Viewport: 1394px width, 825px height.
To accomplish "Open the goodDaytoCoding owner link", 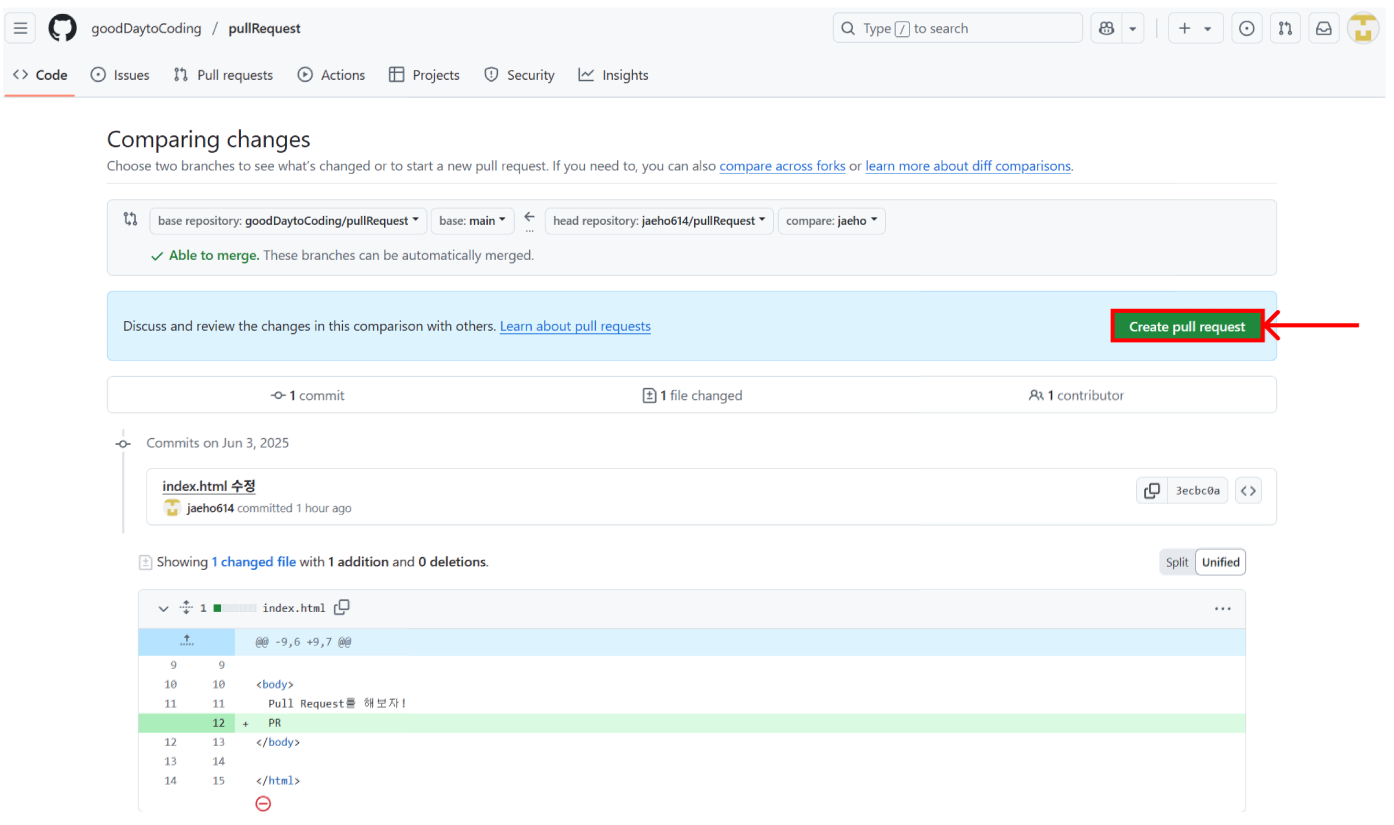I will 146,28.
